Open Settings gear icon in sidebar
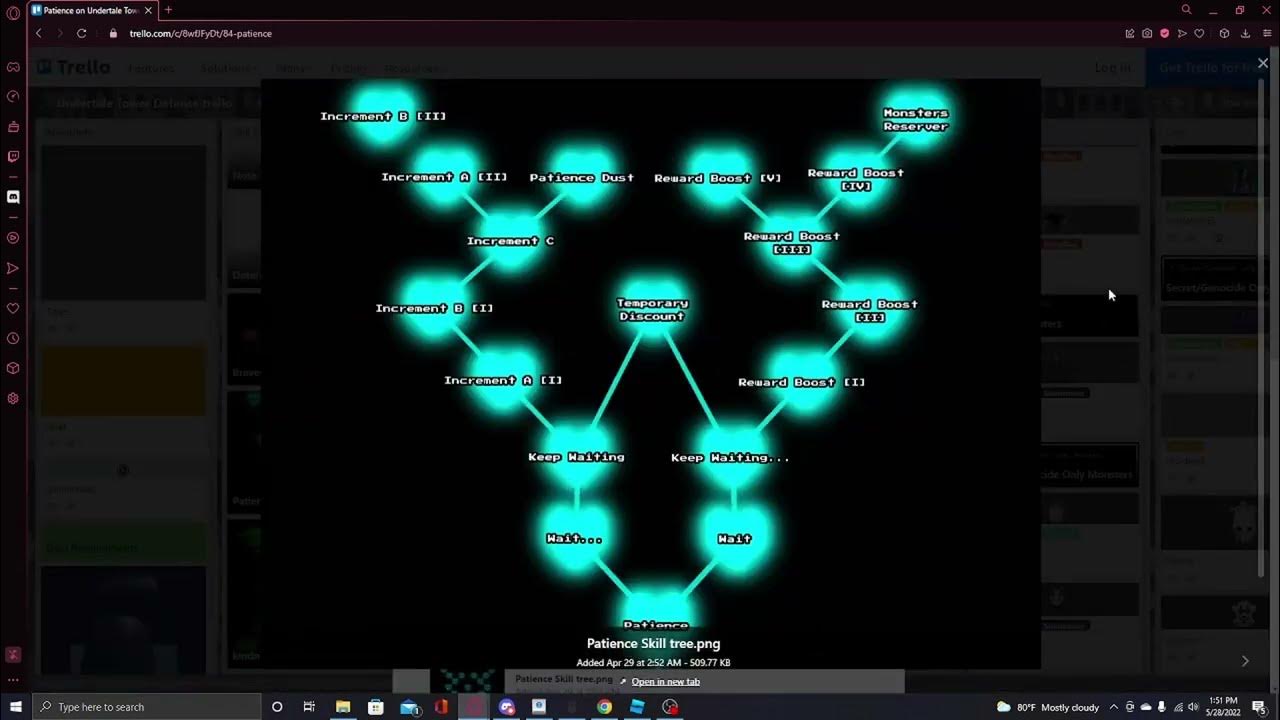1280x720 pixels. click(x=13, y=398)
